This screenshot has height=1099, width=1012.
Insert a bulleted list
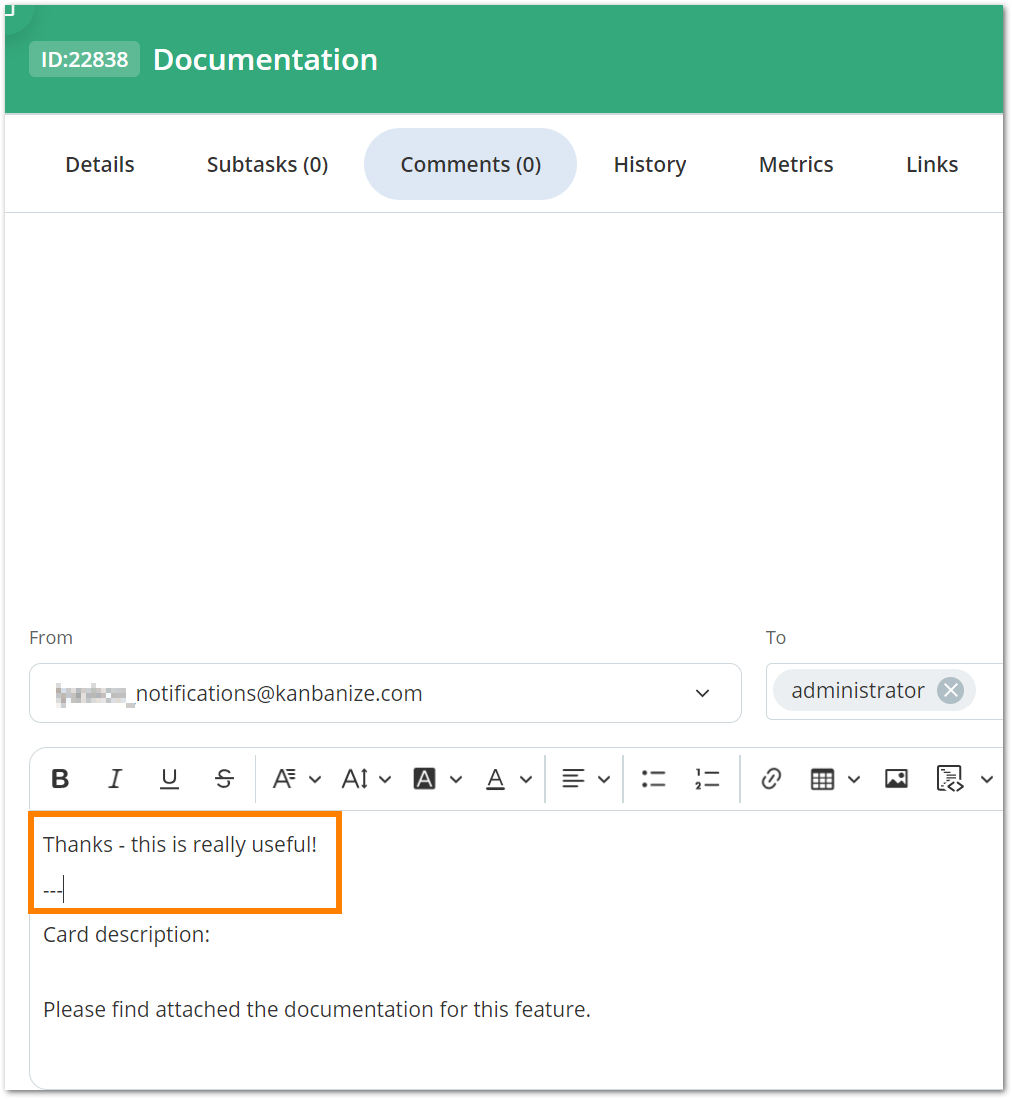653,778
